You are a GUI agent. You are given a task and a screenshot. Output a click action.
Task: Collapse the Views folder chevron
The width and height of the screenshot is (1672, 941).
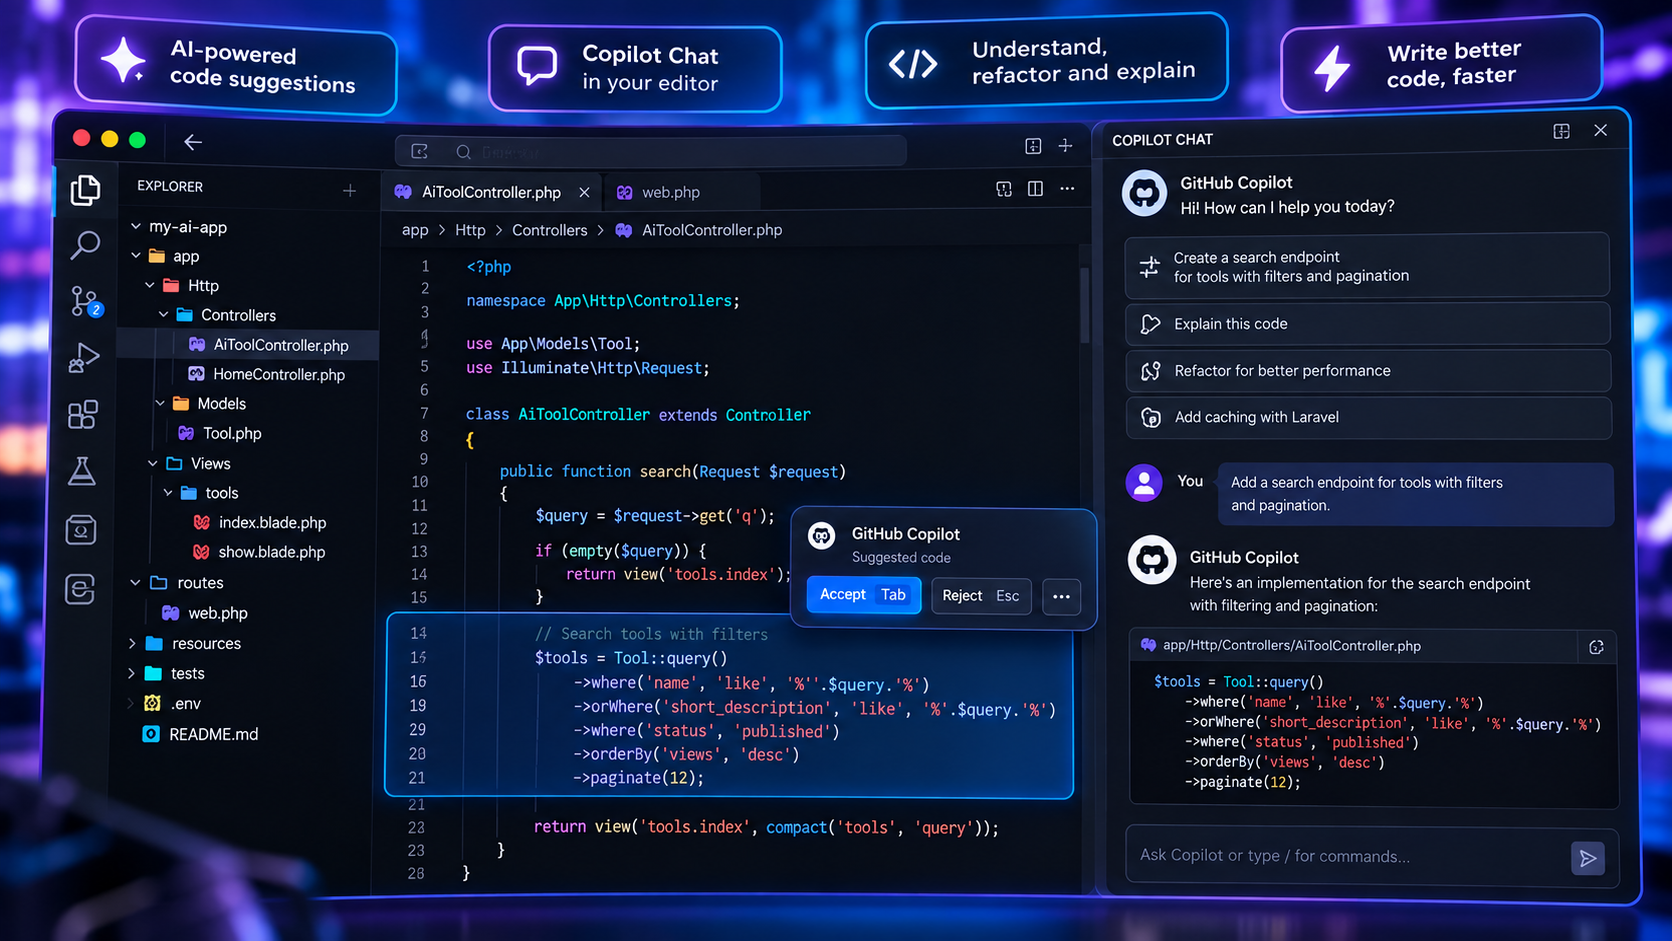click(x=152, y=463)
